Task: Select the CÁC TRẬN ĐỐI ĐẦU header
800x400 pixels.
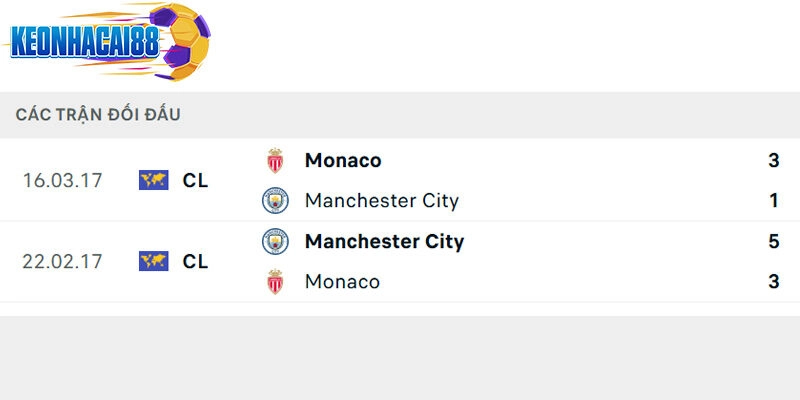Action: 98,114
